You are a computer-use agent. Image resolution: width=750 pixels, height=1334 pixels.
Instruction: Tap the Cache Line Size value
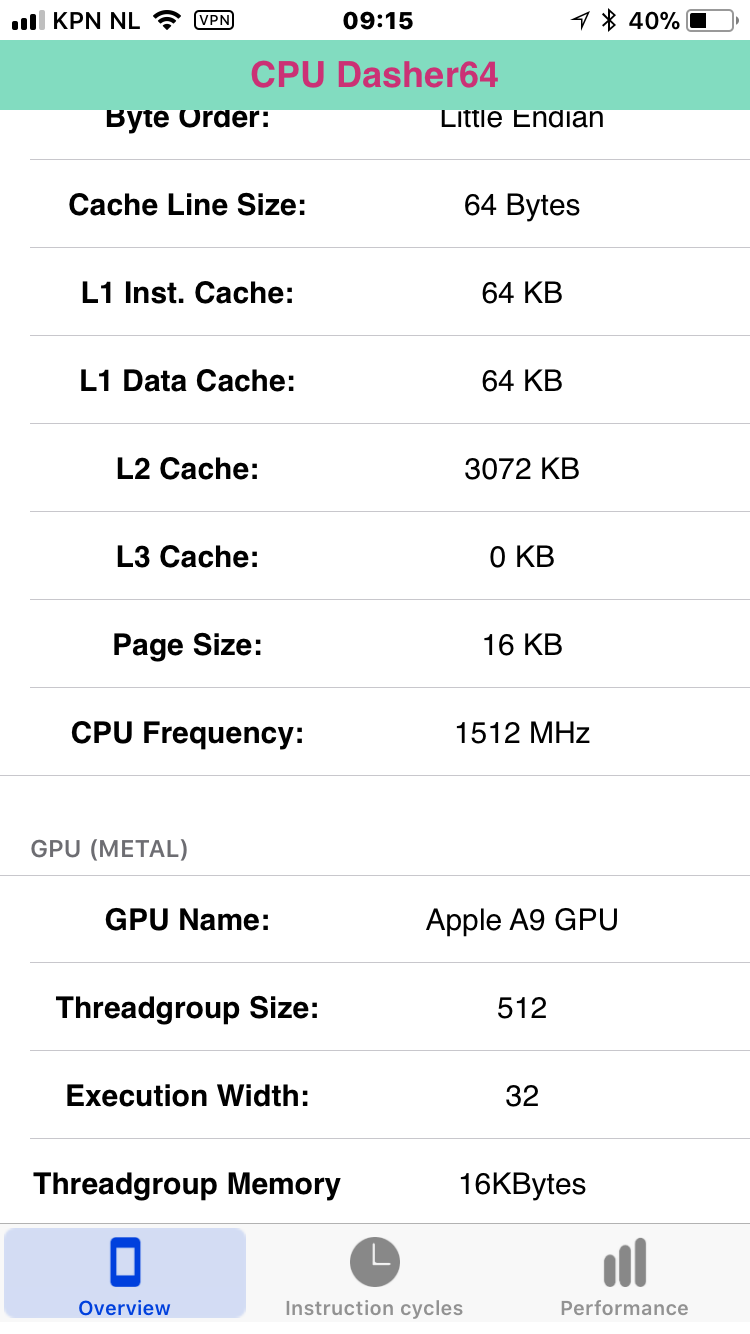(x=522, y=205)
